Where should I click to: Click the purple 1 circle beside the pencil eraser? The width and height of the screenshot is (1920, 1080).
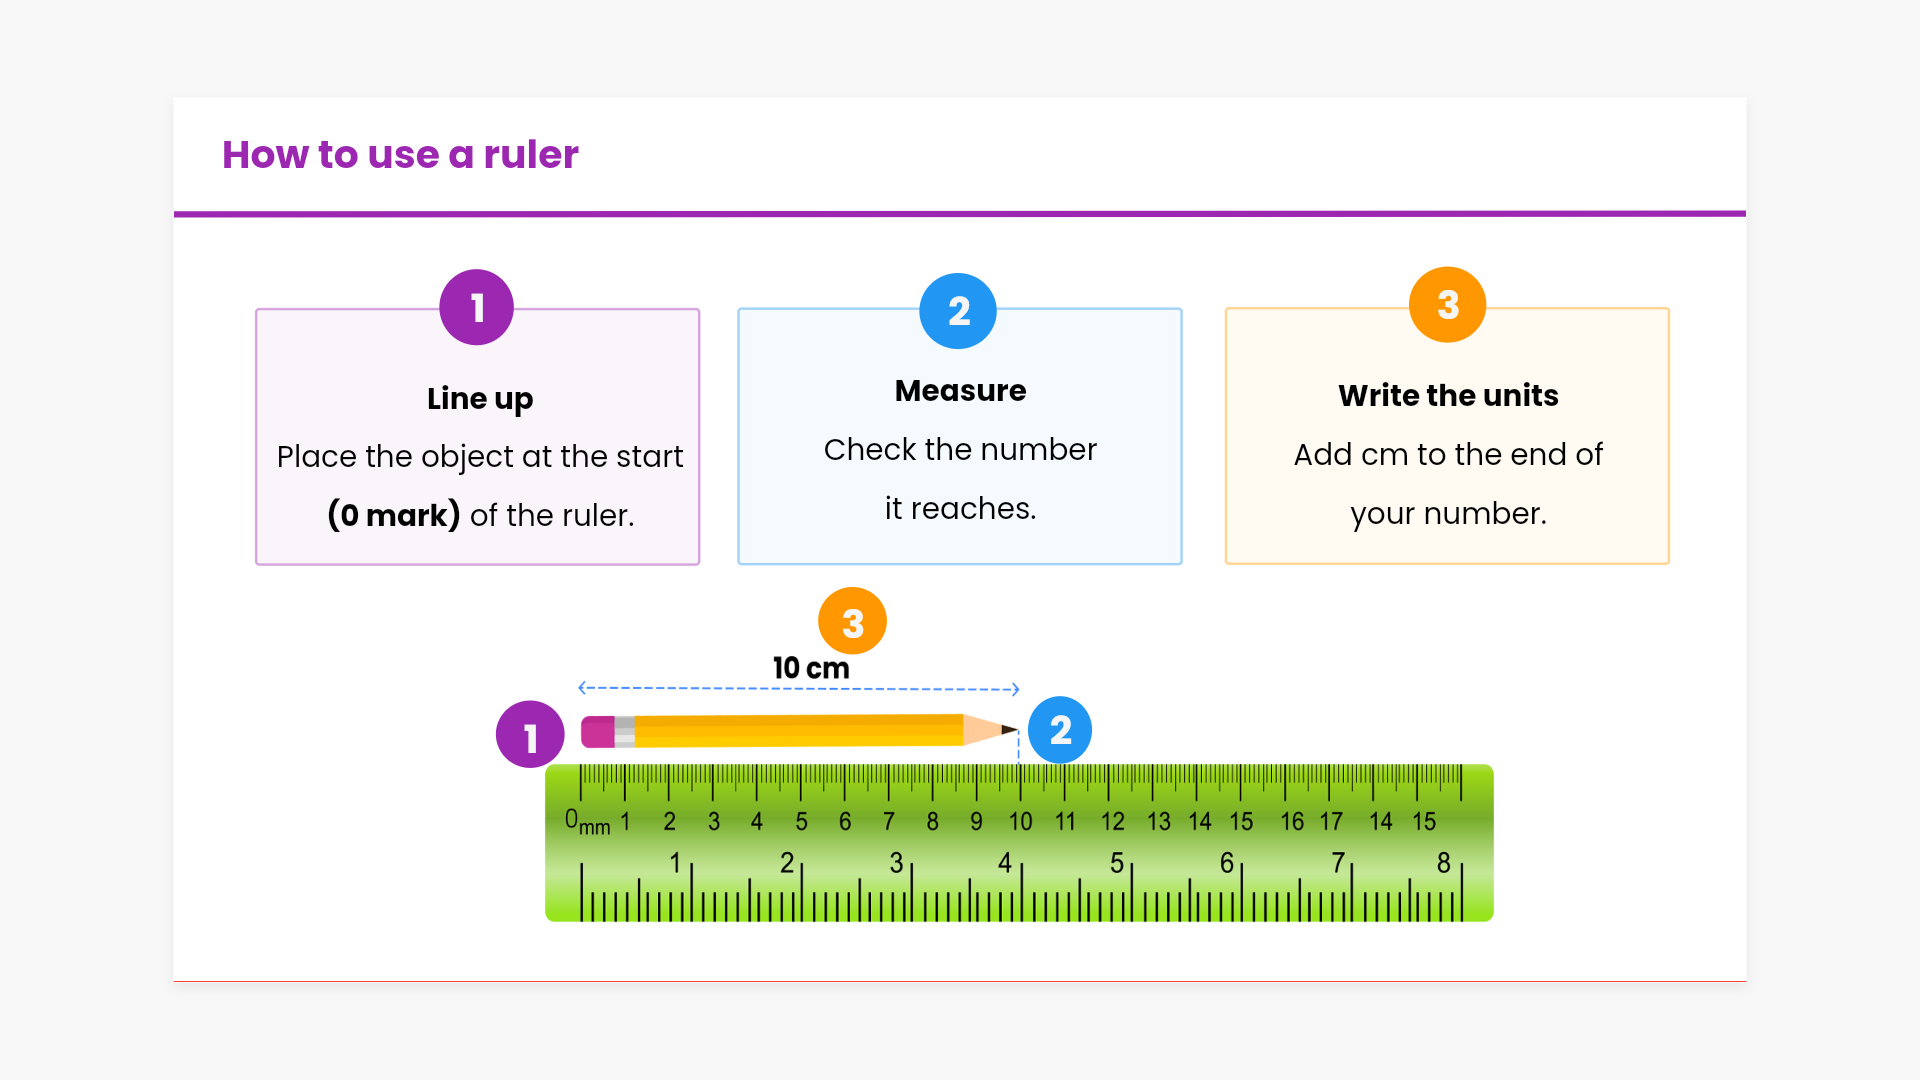(530, 735)
